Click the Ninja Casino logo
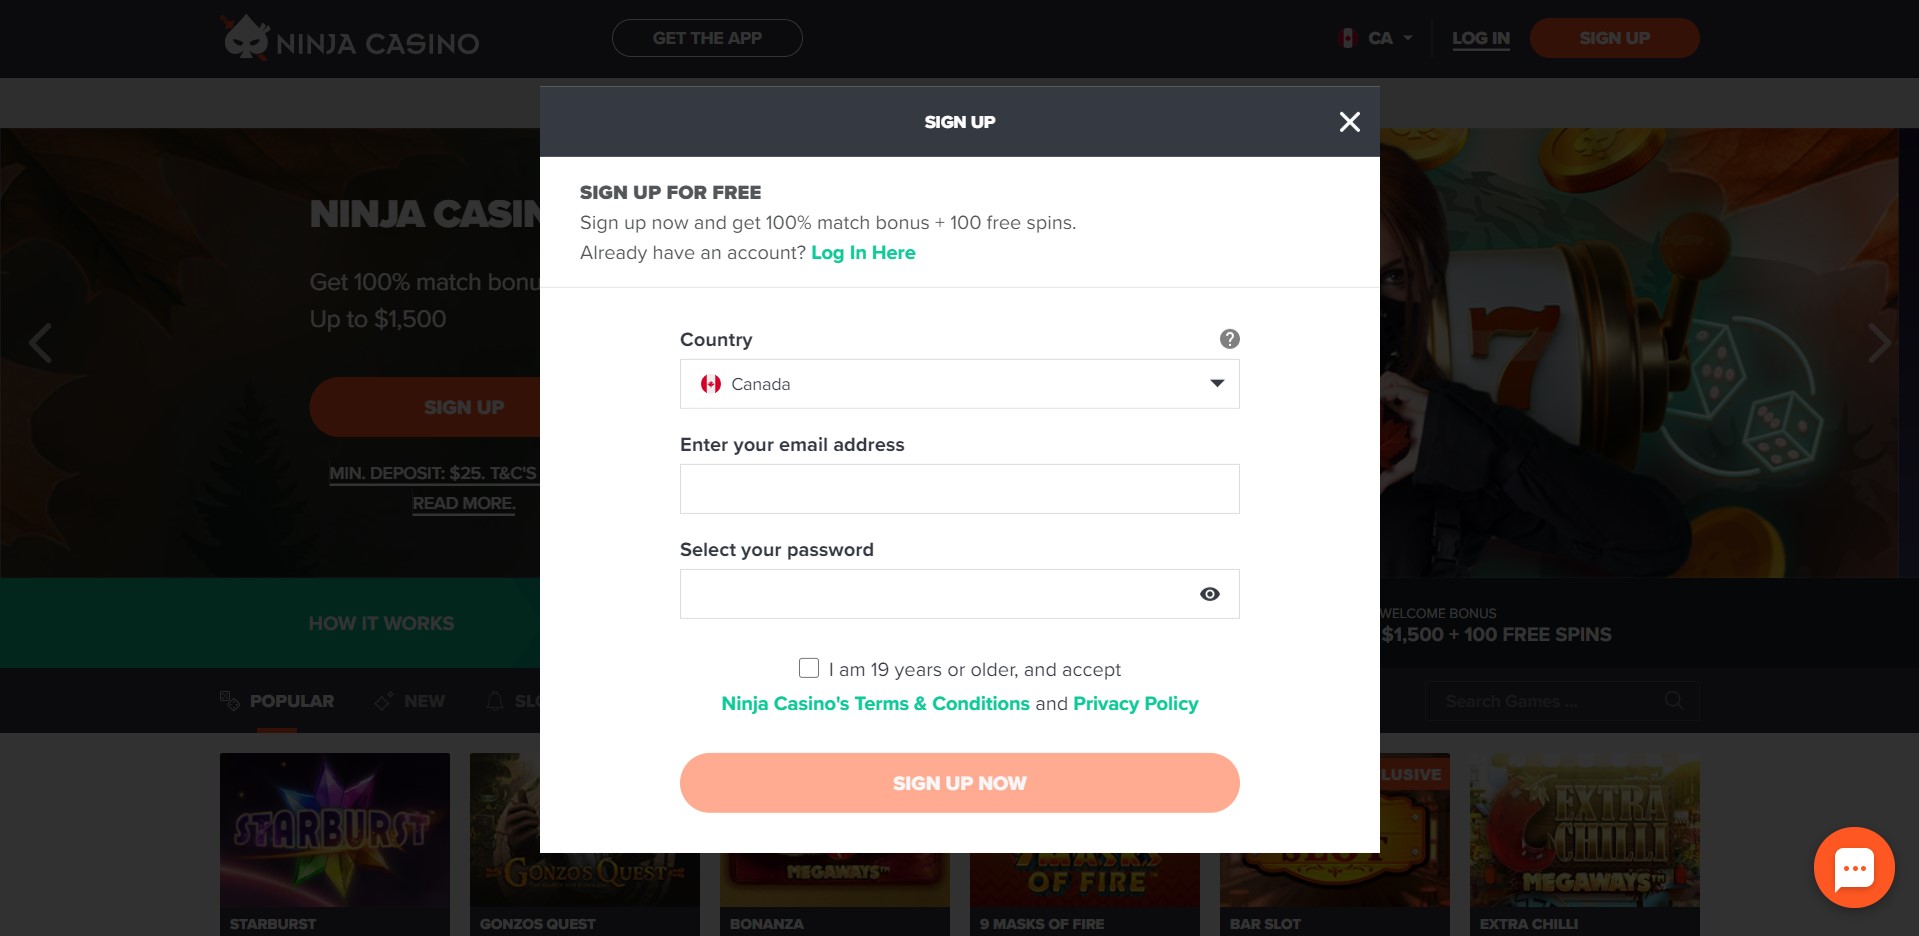The height and width of the screenshot is (936, 1919). point(350,39)
